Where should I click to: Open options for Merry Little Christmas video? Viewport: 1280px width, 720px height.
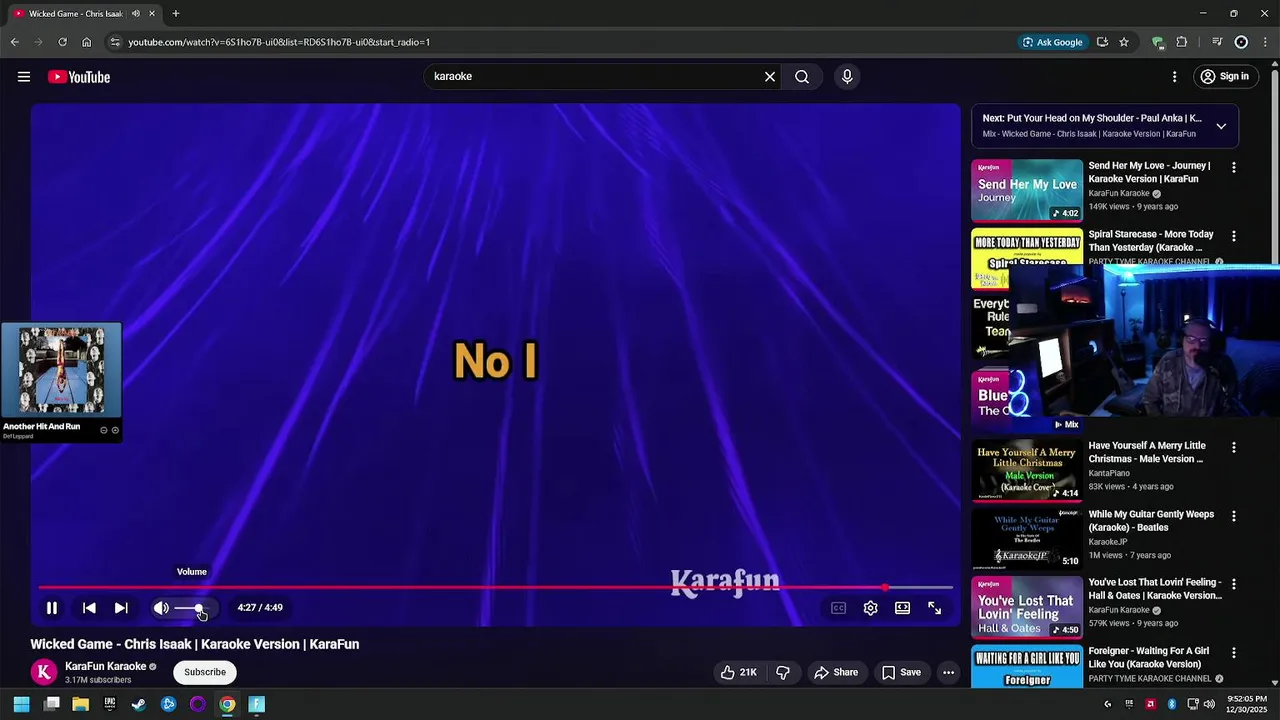tap(1234, 448)
